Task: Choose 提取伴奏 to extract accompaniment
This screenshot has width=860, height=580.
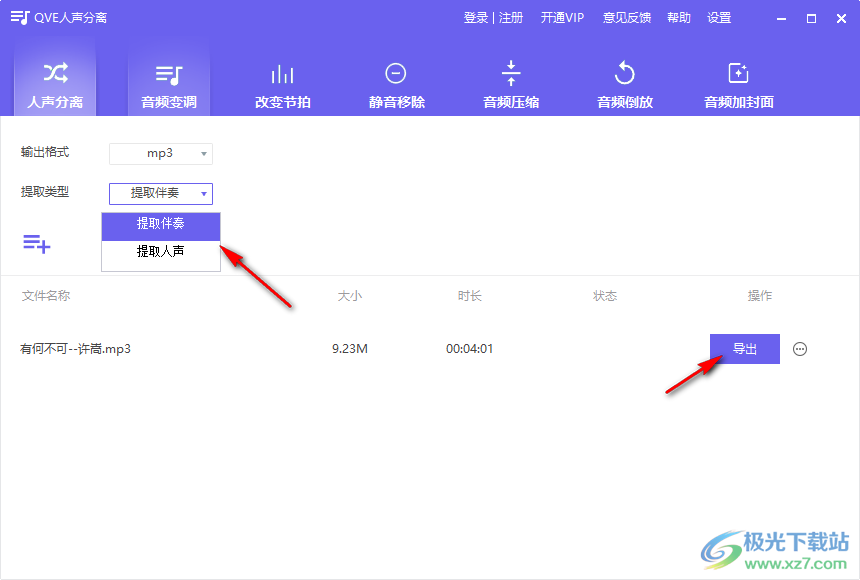Action: pos(160,226)
